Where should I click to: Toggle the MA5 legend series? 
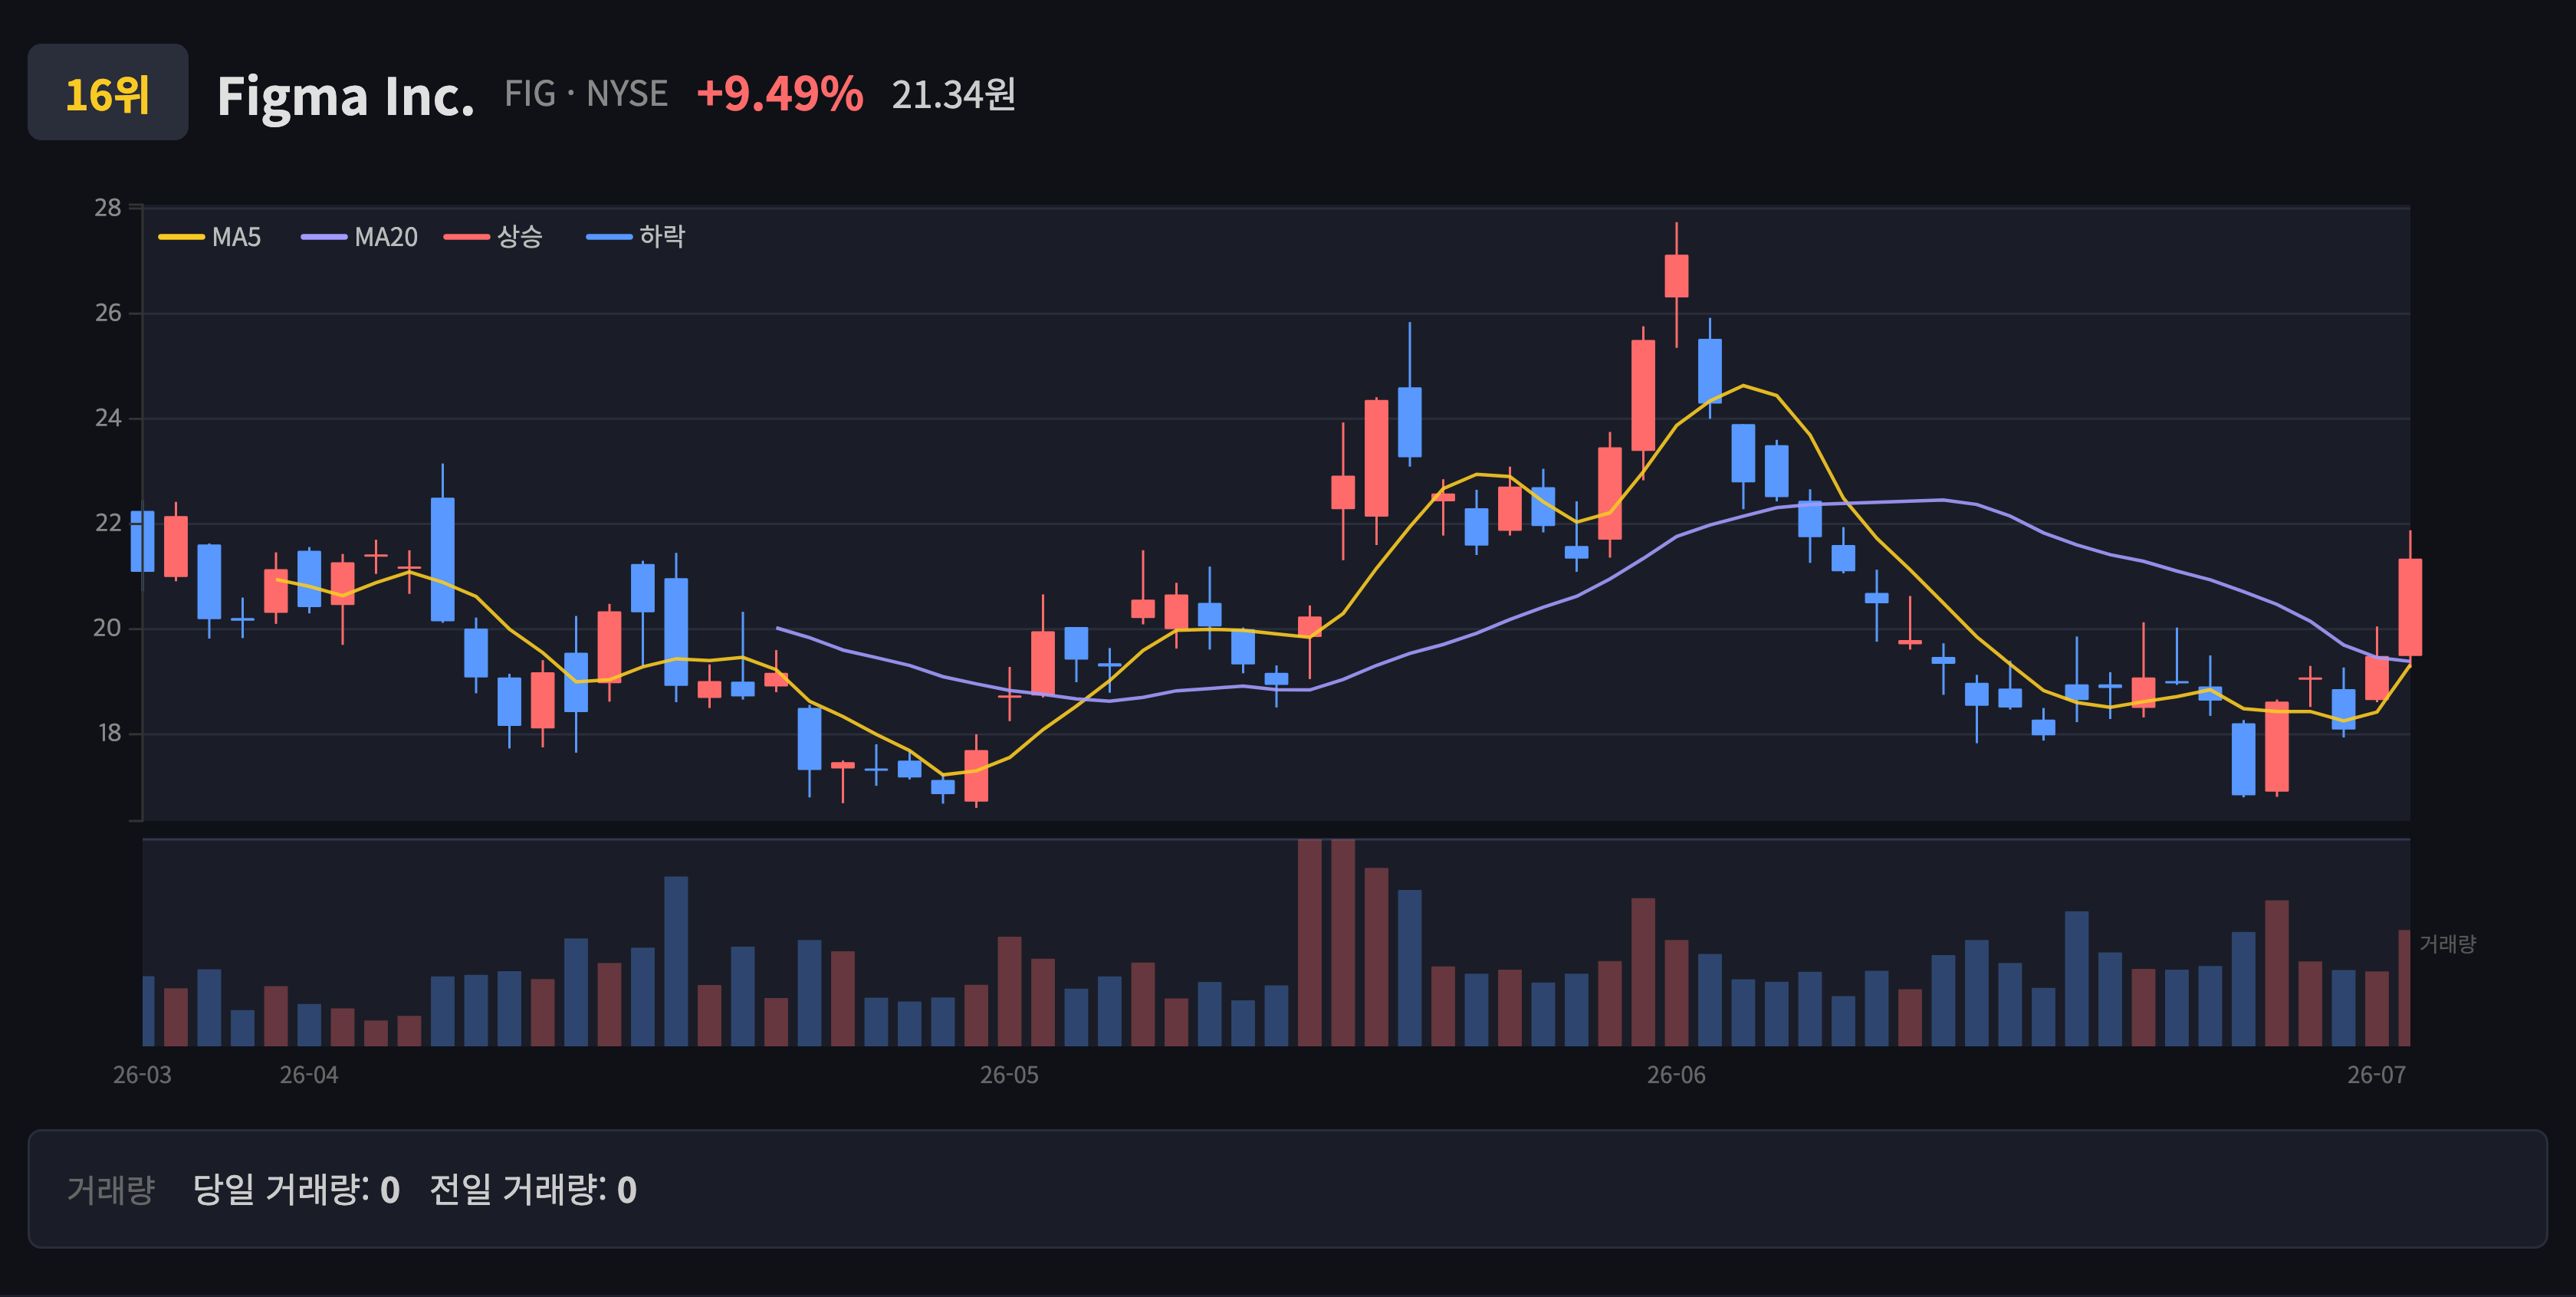point(210,237)
